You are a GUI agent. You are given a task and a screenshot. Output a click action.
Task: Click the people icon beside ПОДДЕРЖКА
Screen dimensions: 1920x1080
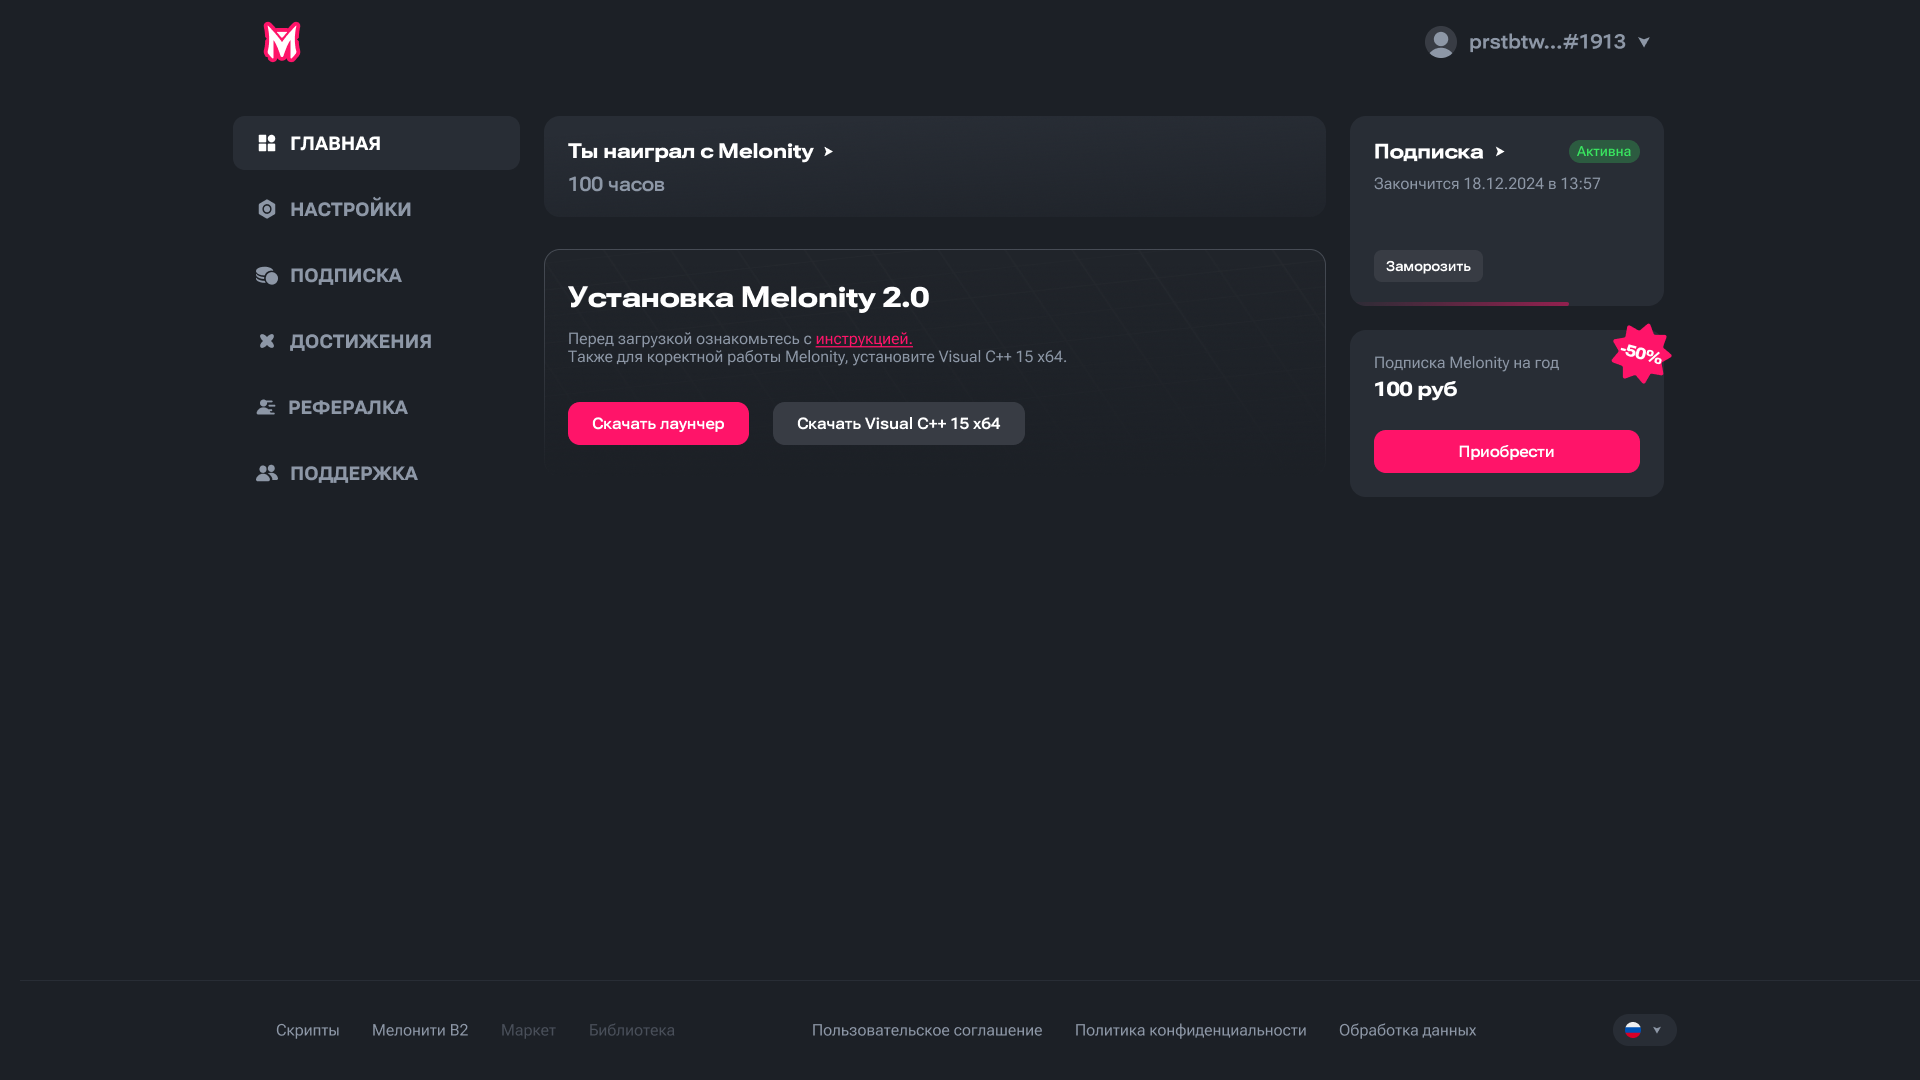click(x=267, y=473)
